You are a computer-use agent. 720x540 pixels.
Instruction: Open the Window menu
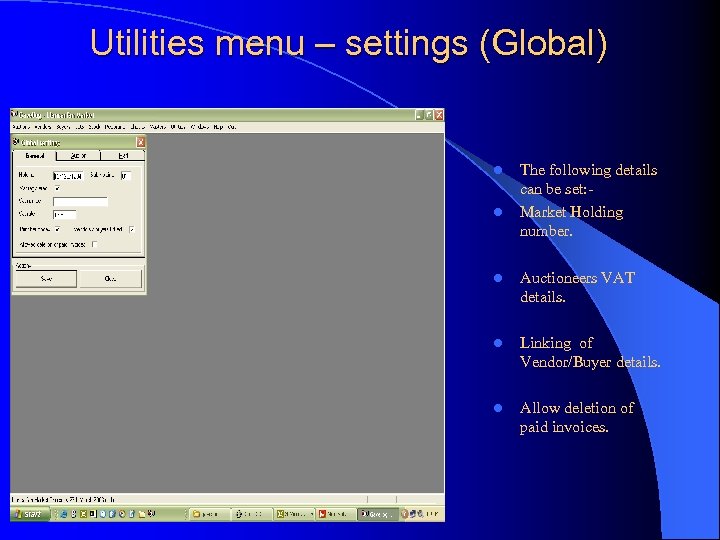point(200,127)
